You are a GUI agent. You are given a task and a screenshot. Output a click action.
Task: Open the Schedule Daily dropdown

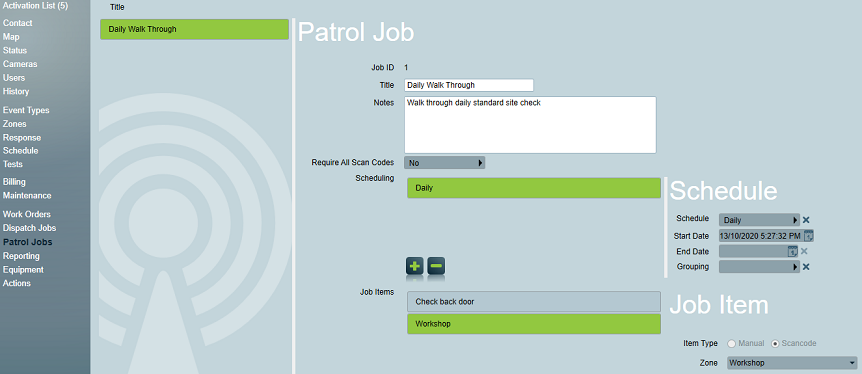759,220
